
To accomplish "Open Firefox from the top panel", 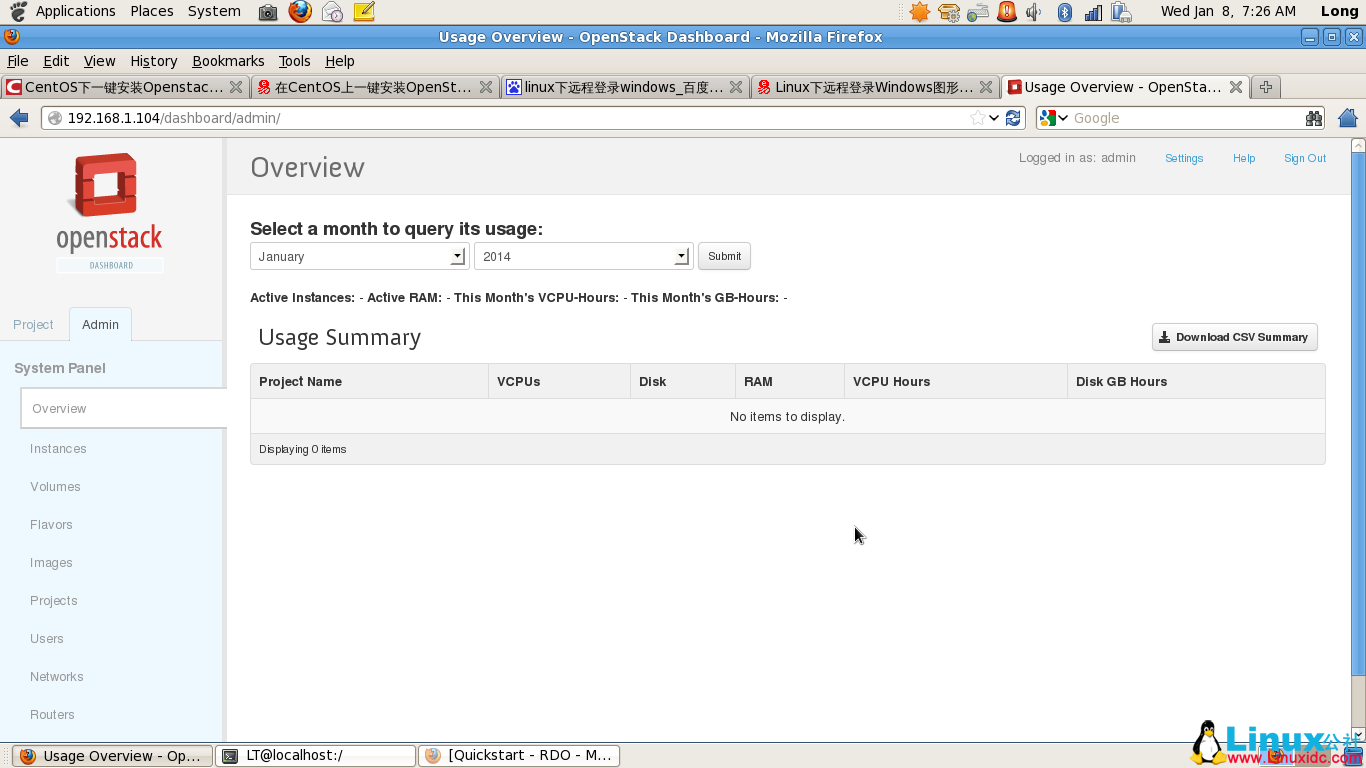I will pyautogui.click(x=298, y=11).
